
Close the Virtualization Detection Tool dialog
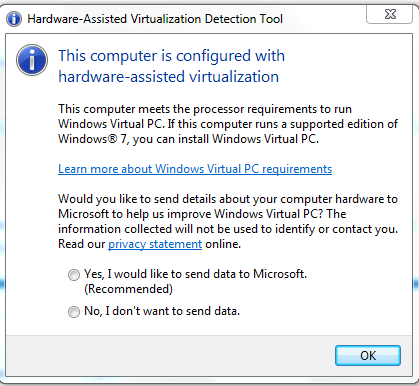tap(389, 15)
